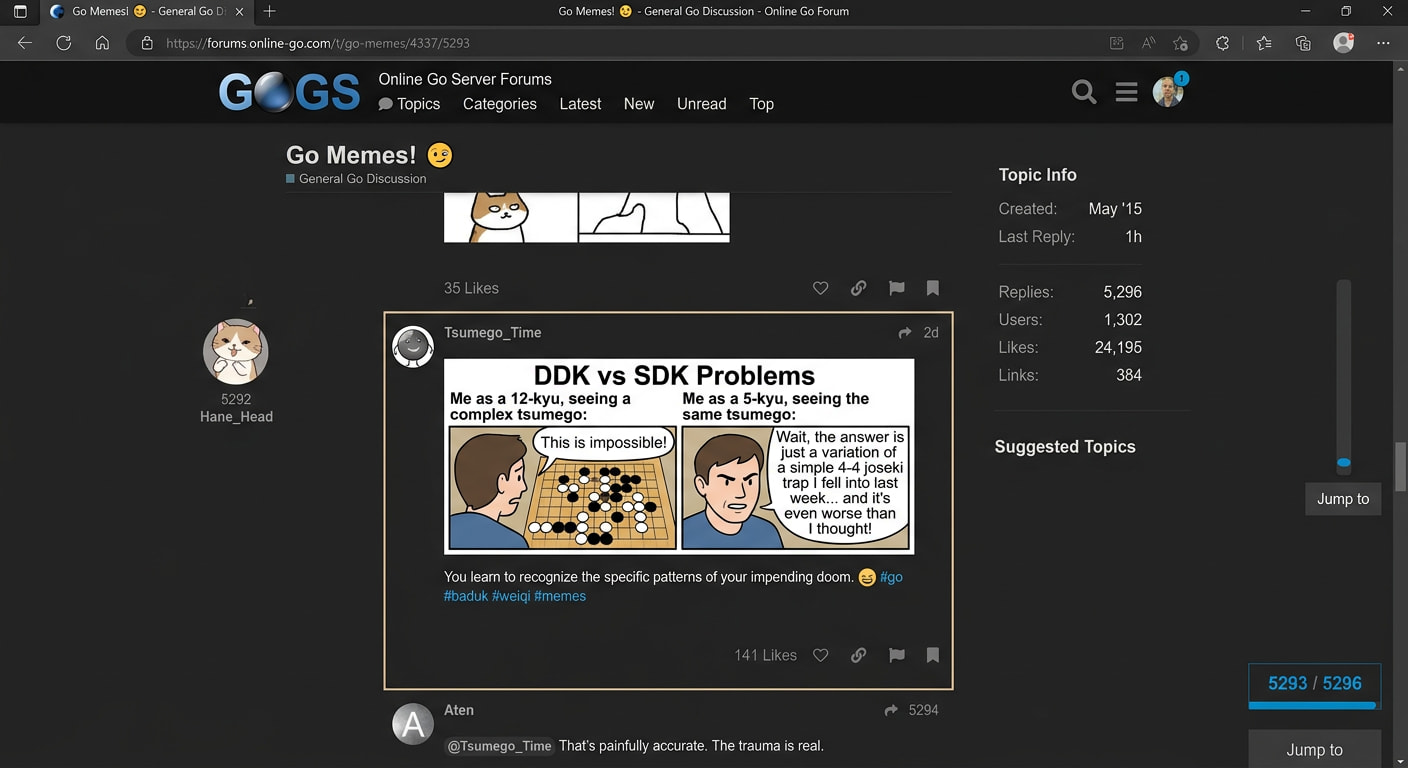Open the DDK vs SDK Problems meme image
The image size is (1408, 768).
679,456
